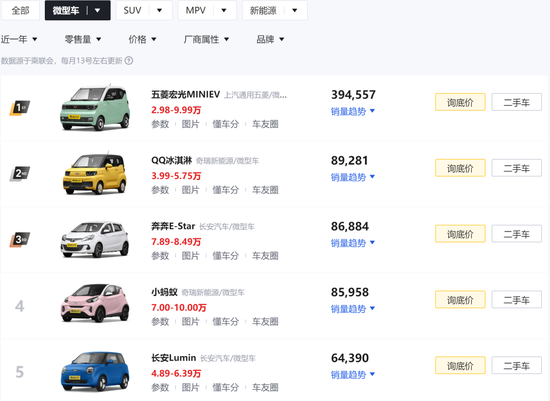
Task: Open dropdown arrow beside SUV
Action: point(159,11)
